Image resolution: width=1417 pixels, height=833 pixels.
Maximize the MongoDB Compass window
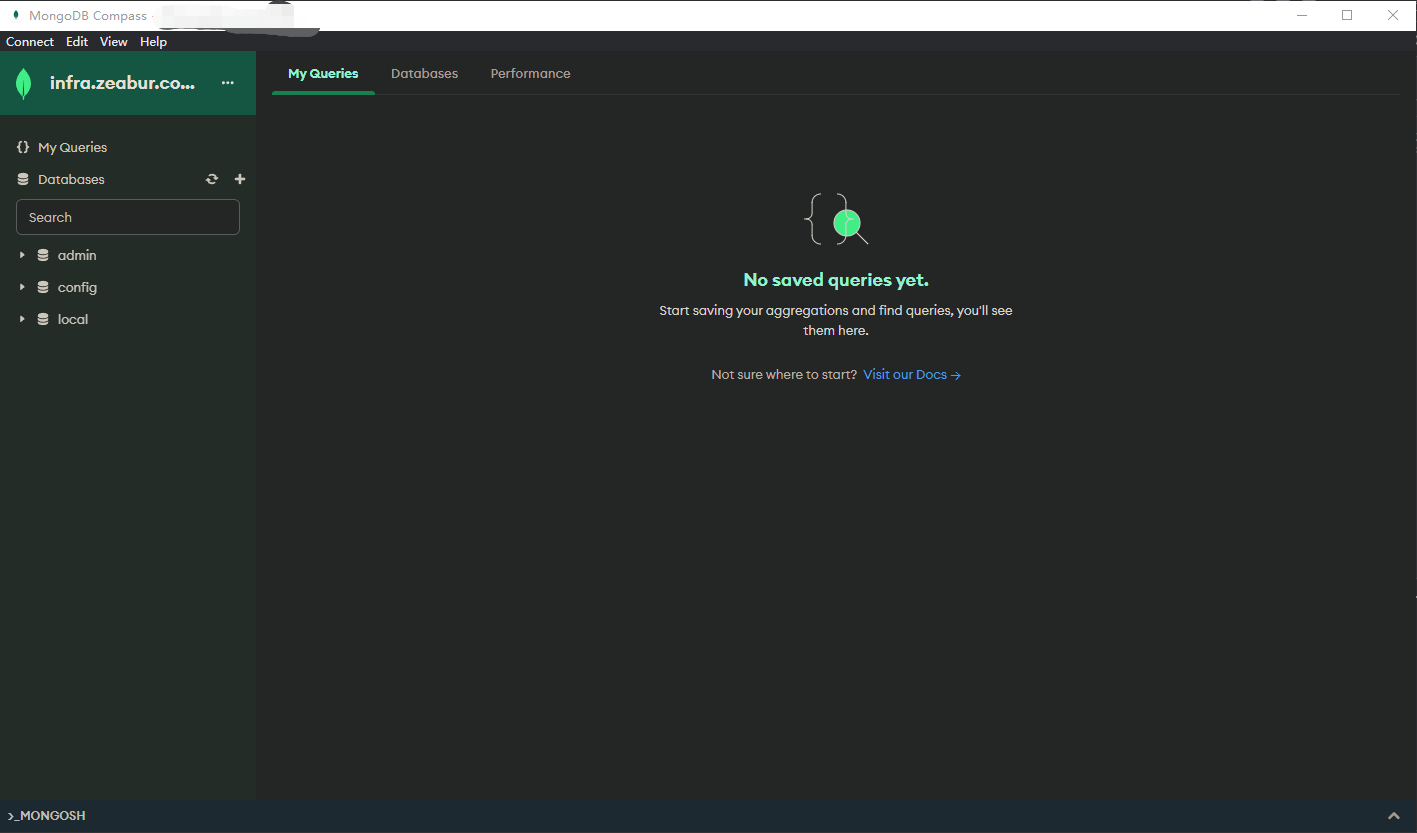tap(1347, 15)
